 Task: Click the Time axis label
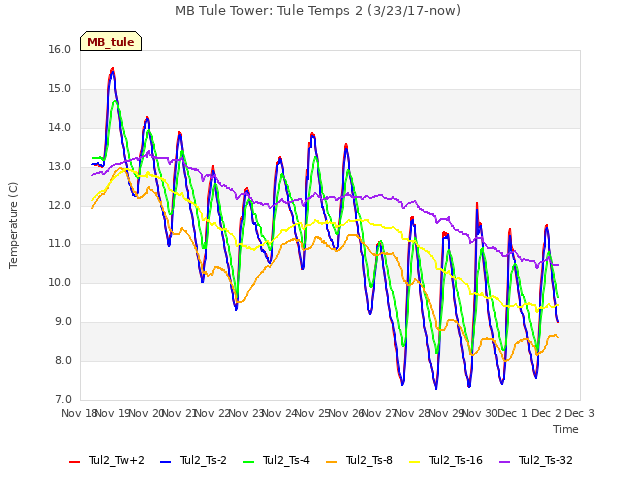coord(566,429)
